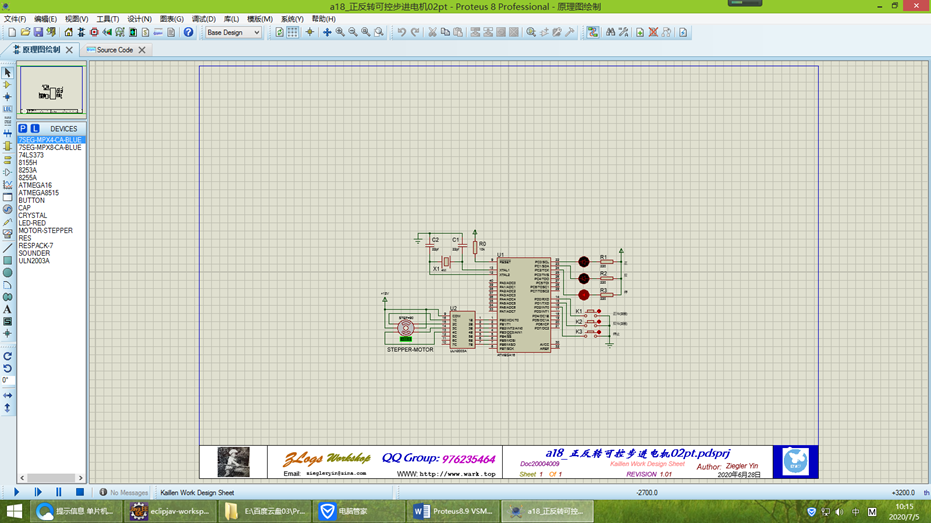
Task: Select ATMEGA16 in devices list
Action: [35, 185]
